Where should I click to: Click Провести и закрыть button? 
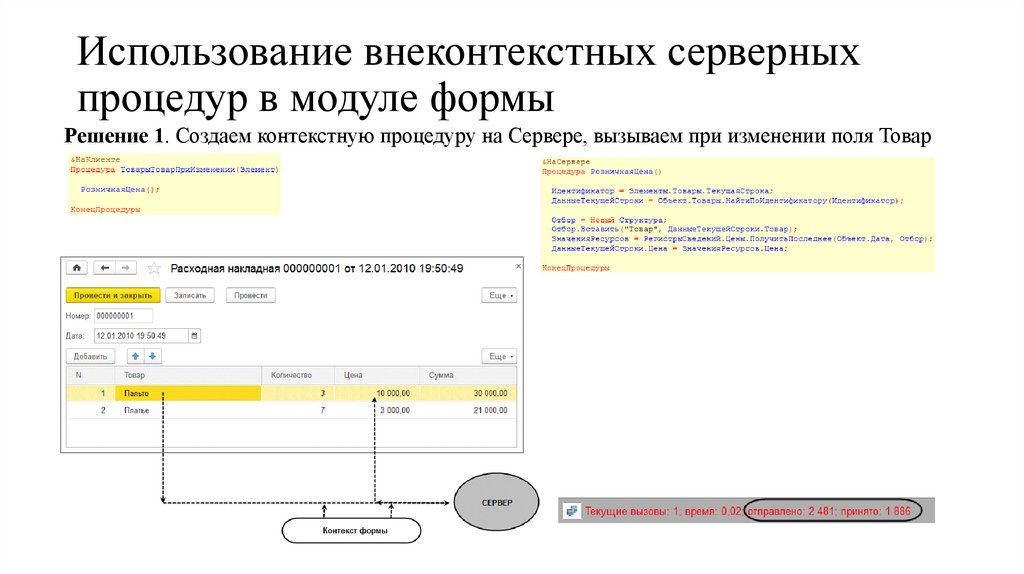point(112,295)
